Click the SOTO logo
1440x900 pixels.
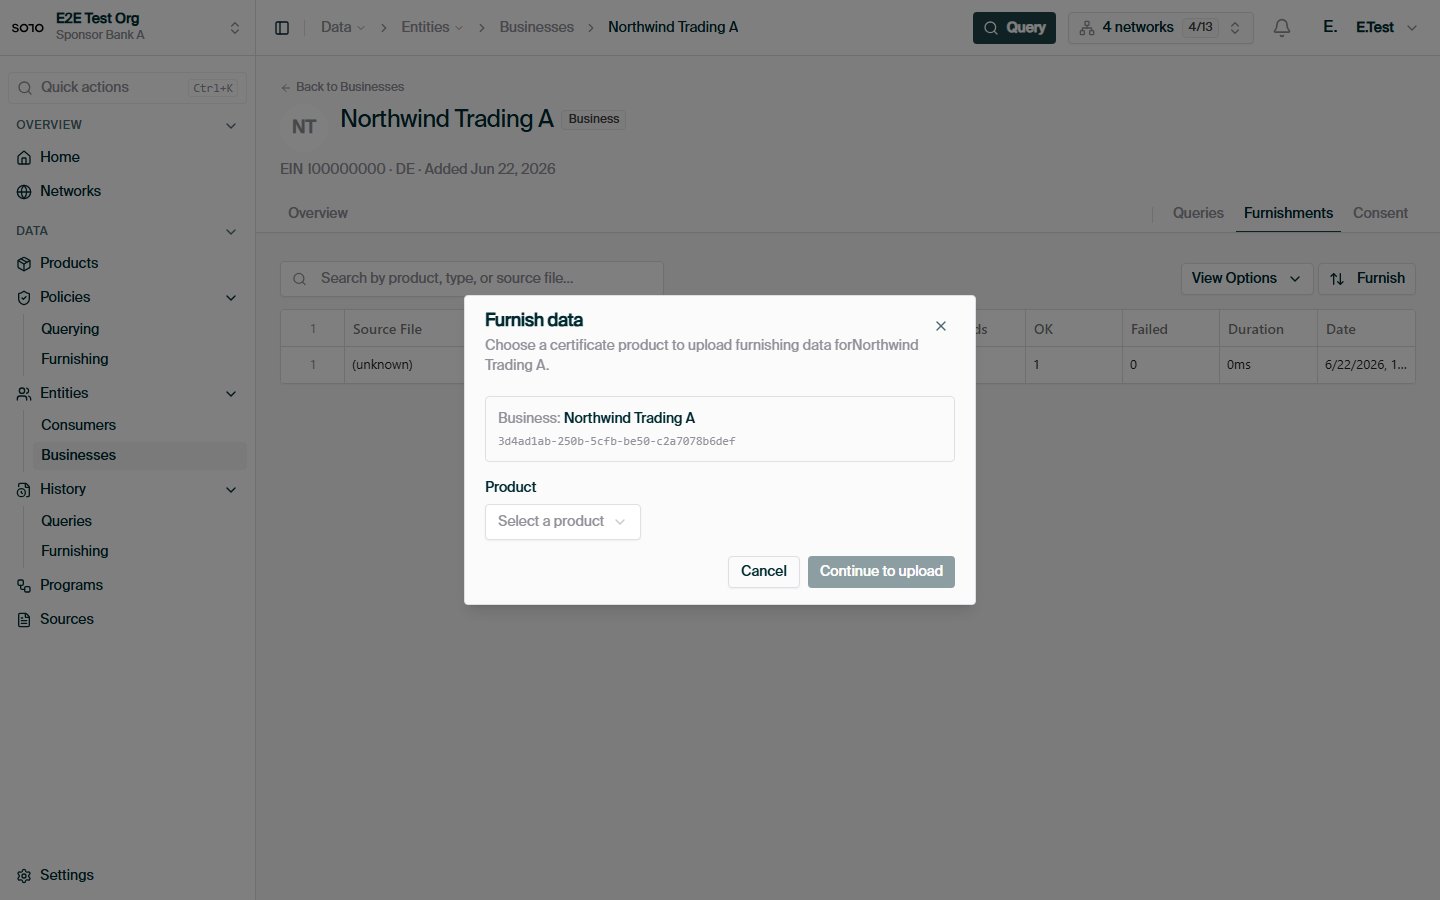(28, 28)
